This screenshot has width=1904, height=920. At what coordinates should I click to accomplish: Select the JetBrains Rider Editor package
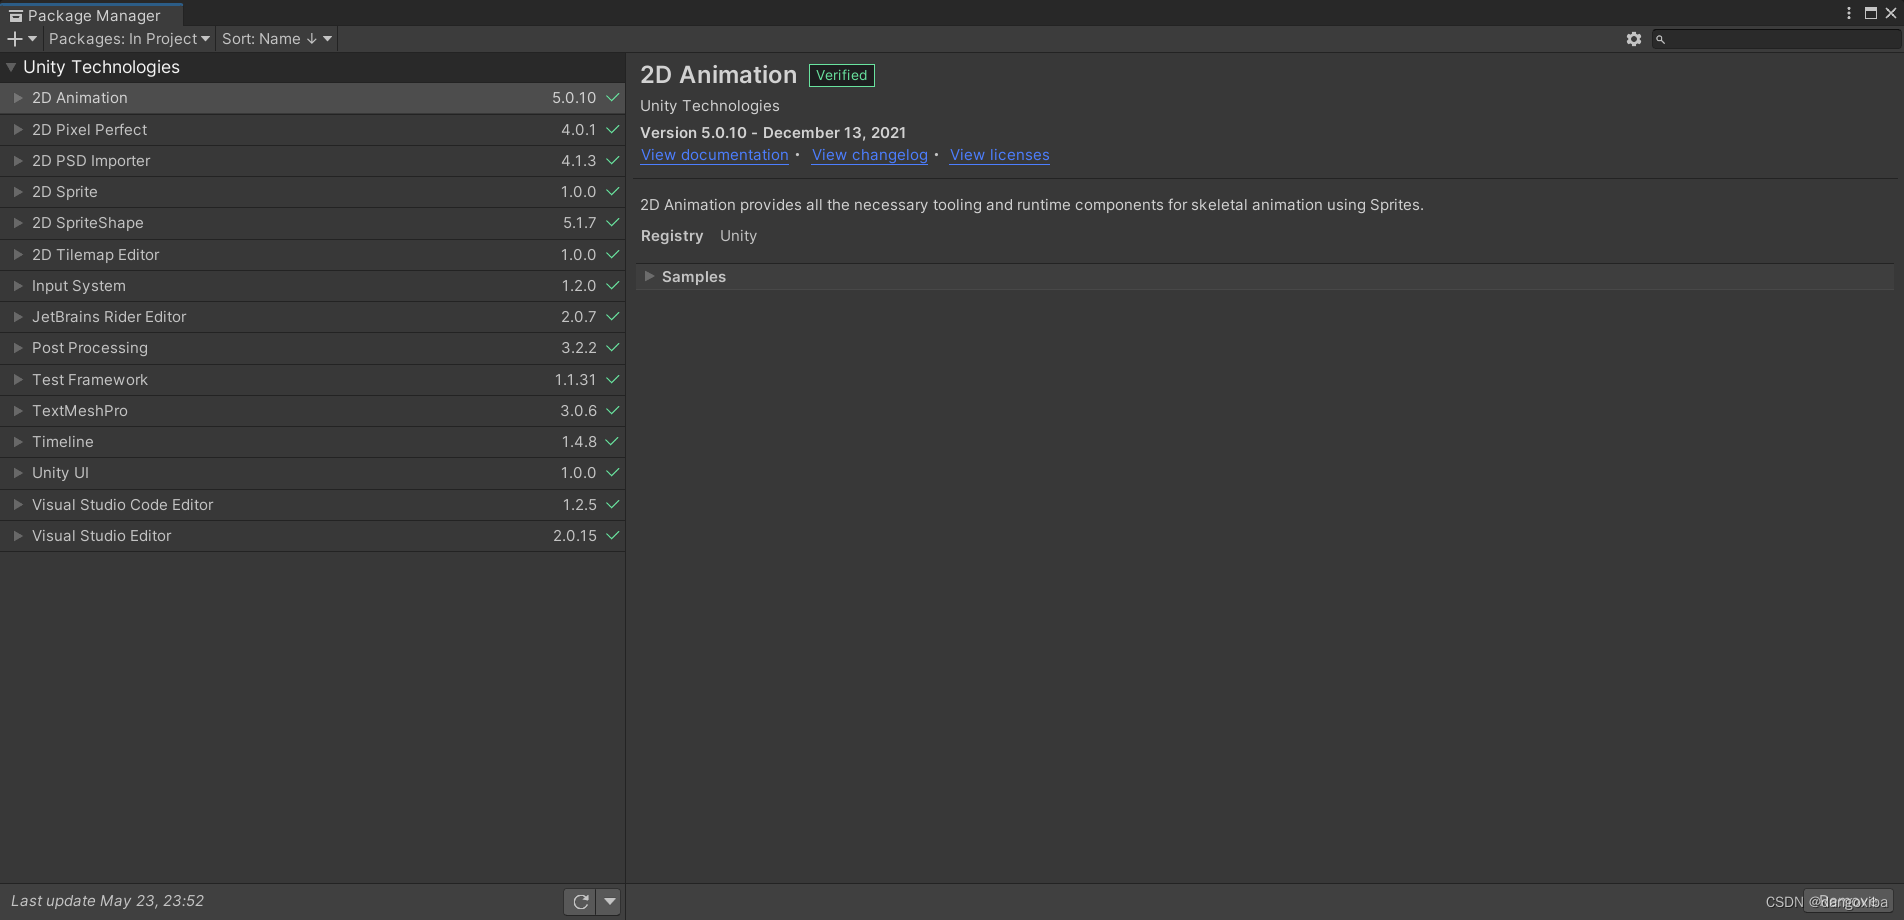tap(312, 317)
